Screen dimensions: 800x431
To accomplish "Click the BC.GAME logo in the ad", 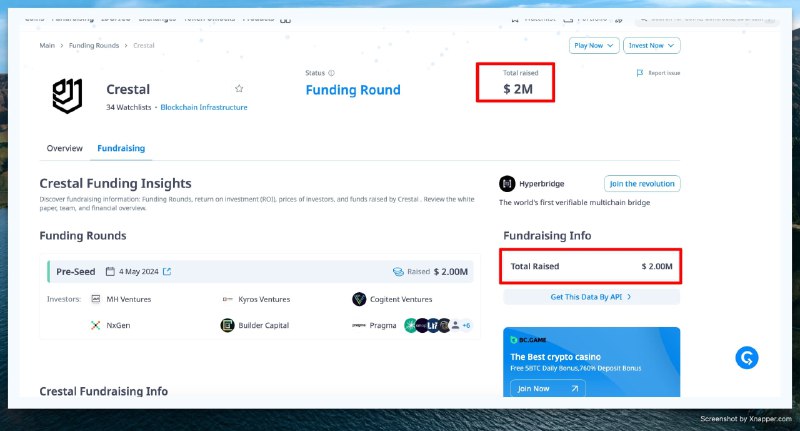I will tap(529, 340).
